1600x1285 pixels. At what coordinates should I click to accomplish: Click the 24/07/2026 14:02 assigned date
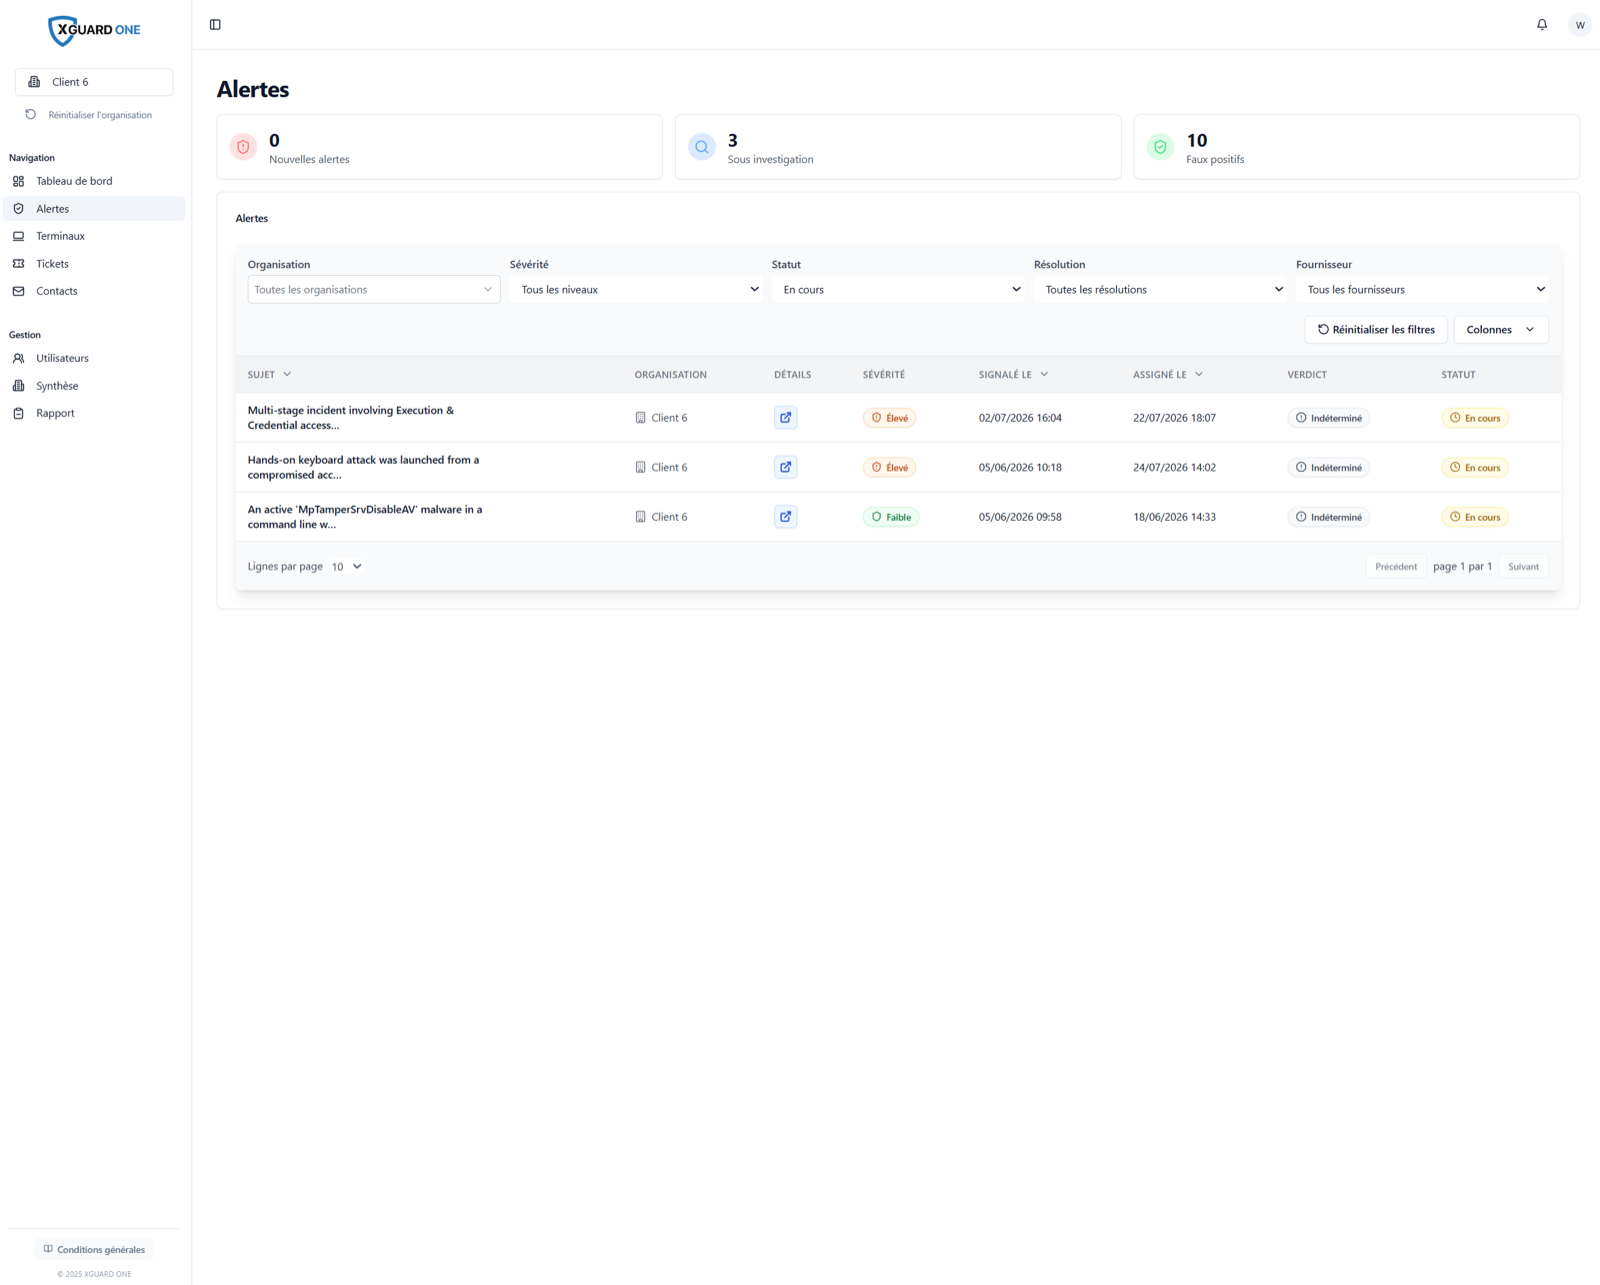tap(1174, 468)
